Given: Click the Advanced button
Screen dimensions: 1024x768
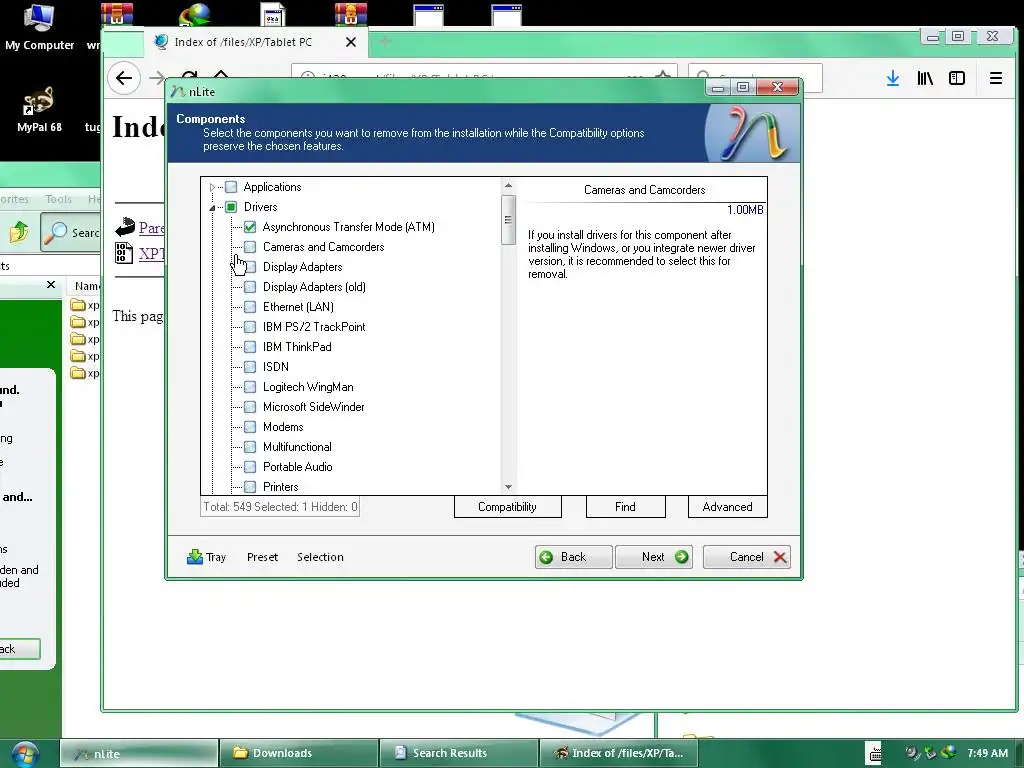Looking at the screenshot, I should pyautogui.click(x=728, y=507).
